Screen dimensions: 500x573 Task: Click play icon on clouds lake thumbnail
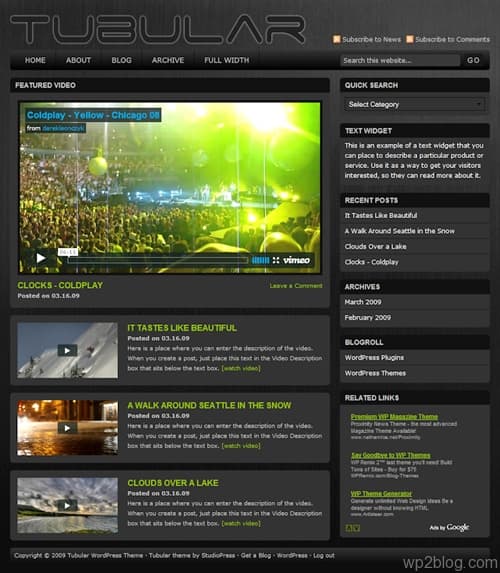point(67,505)
